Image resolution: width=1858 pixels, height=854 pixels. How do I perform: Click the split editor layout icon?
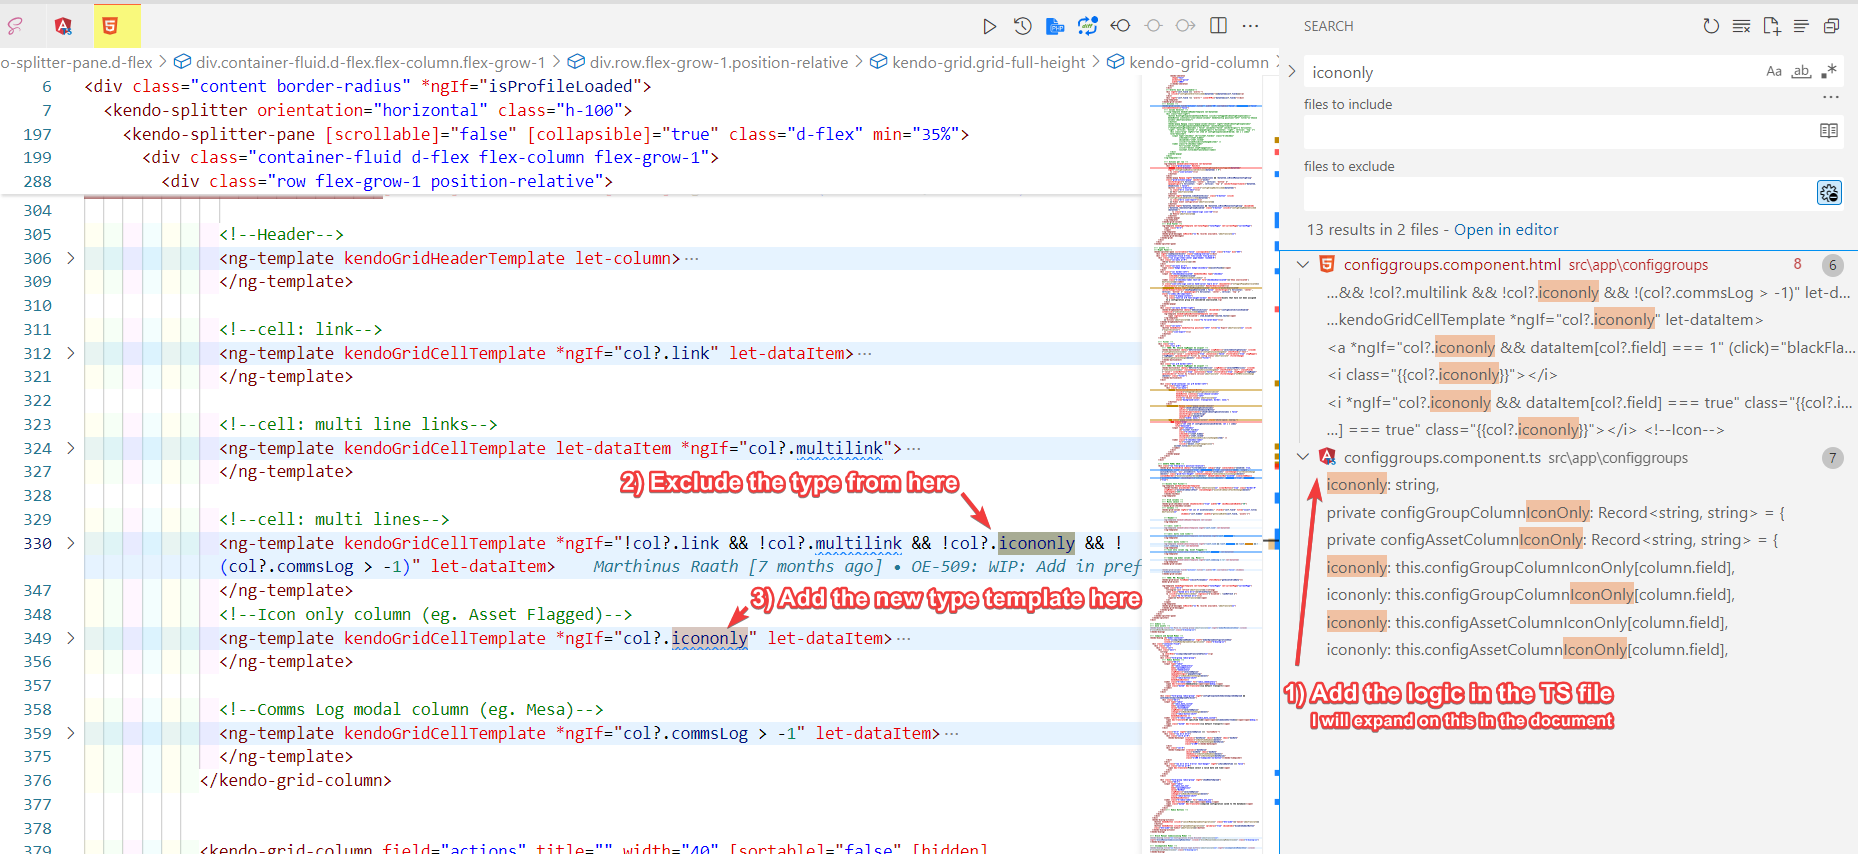click(1218, 26)
